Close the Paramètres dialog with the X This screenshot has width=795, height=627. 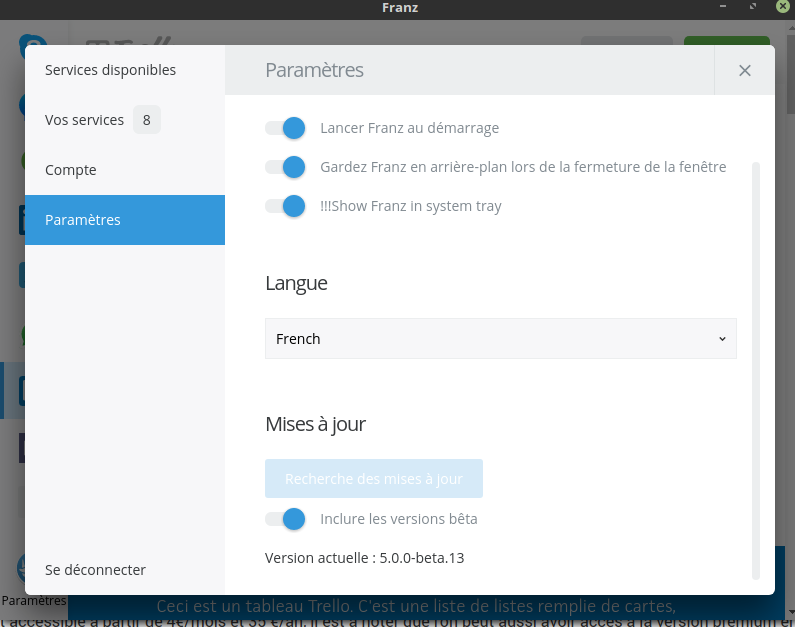point(744,70)
